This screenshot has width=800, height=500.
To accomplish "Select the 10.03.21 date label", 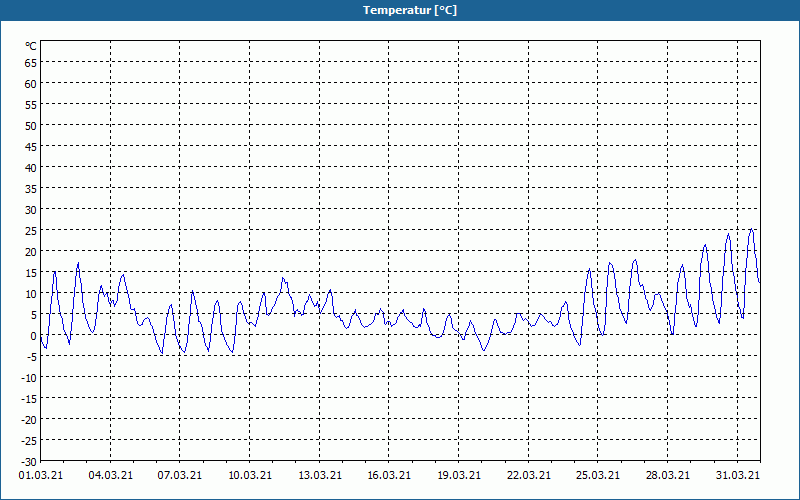I will (x=250, y=475).
